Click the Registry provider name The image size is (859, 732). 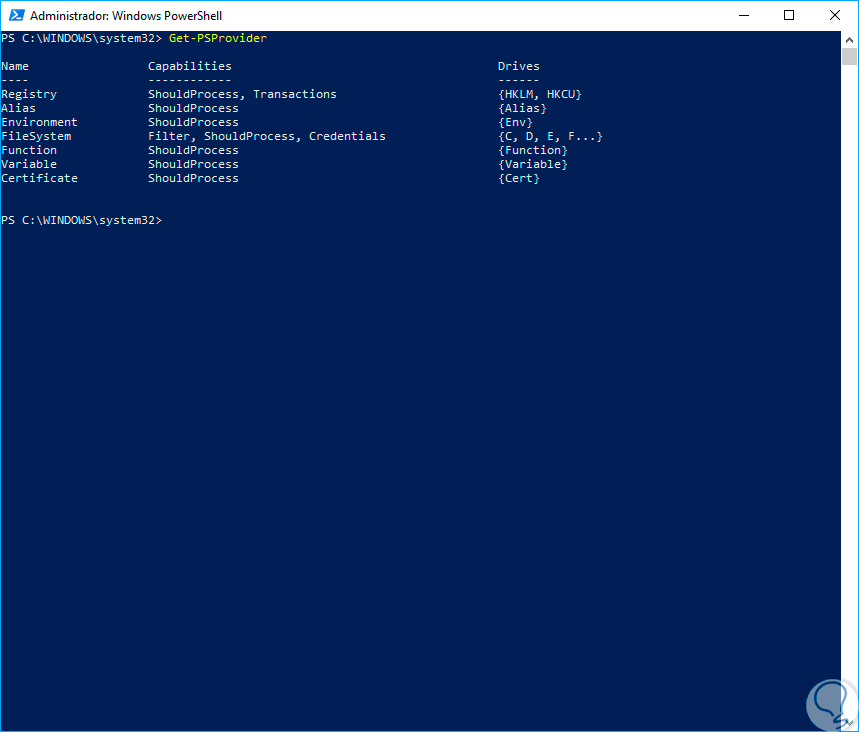(x=29, y=94)
